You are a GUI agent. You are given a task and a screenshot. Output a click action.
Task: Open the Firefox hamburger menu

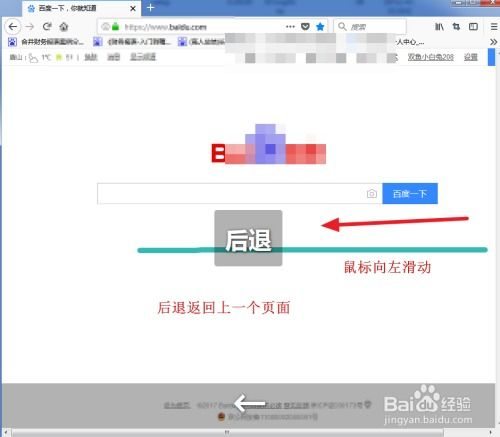494,27
